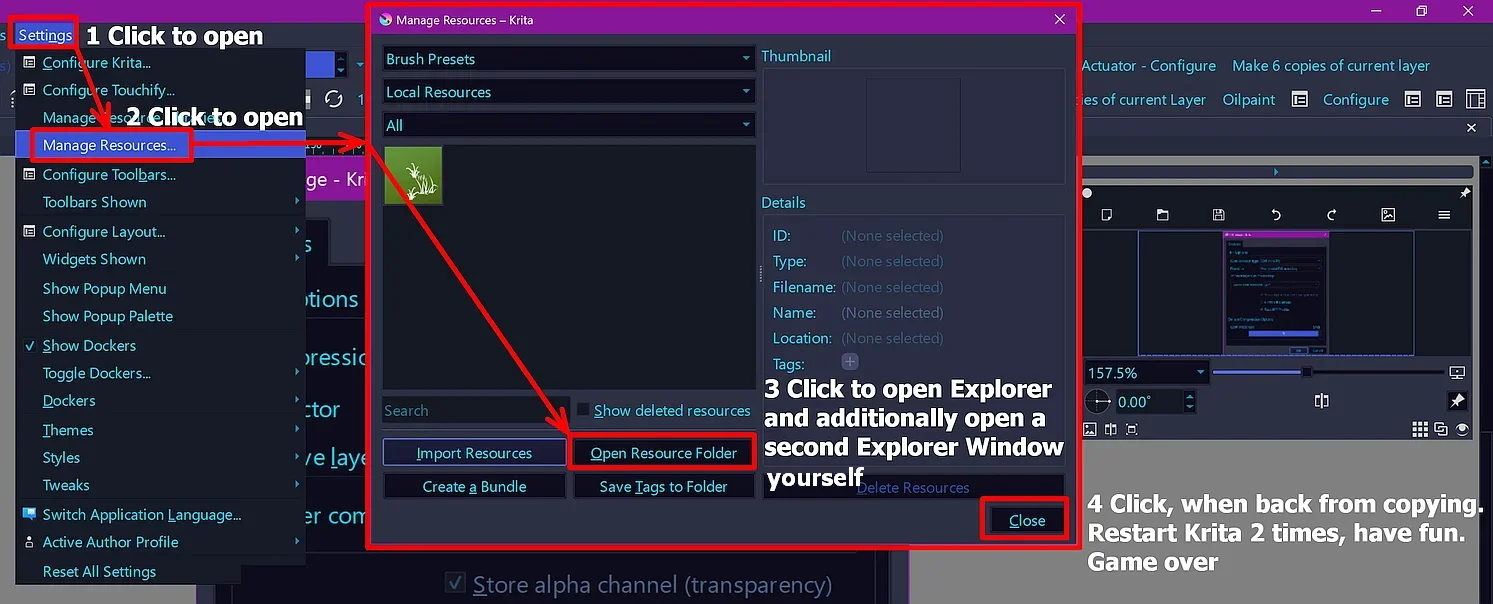
Task: Click the list icon left of Configure
Action: [x=1299, y=100]
